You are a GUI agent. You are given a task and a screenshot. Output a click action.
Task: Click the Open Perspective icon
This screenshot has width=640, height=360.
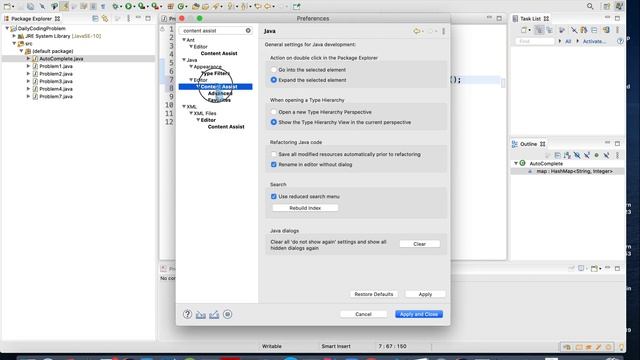(607, 6)
